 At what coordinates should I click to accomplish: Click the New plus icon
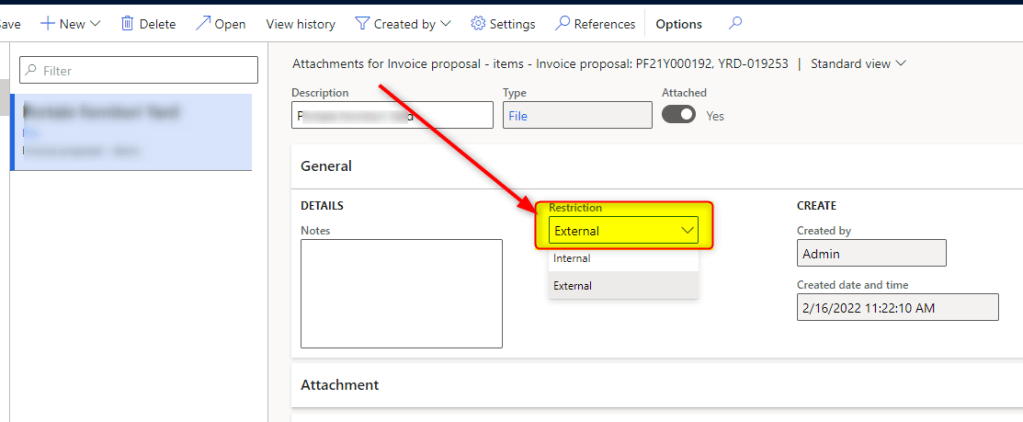point(46,23)
